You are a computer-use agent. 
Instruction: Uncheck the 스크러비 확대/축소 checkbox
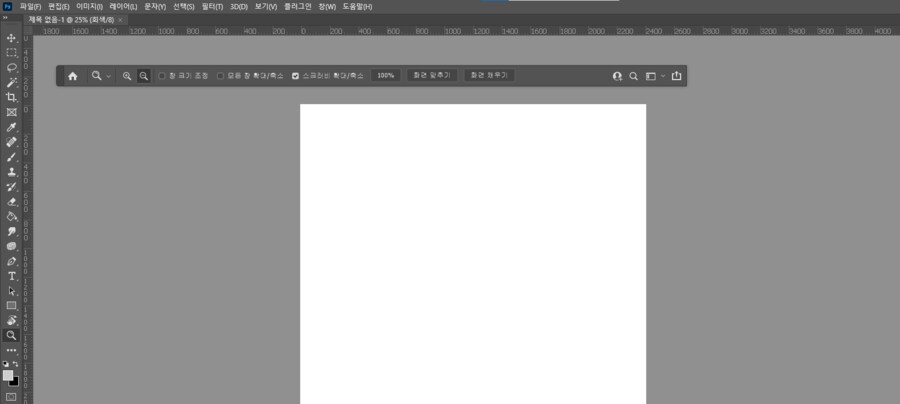[x=296, y=76]
